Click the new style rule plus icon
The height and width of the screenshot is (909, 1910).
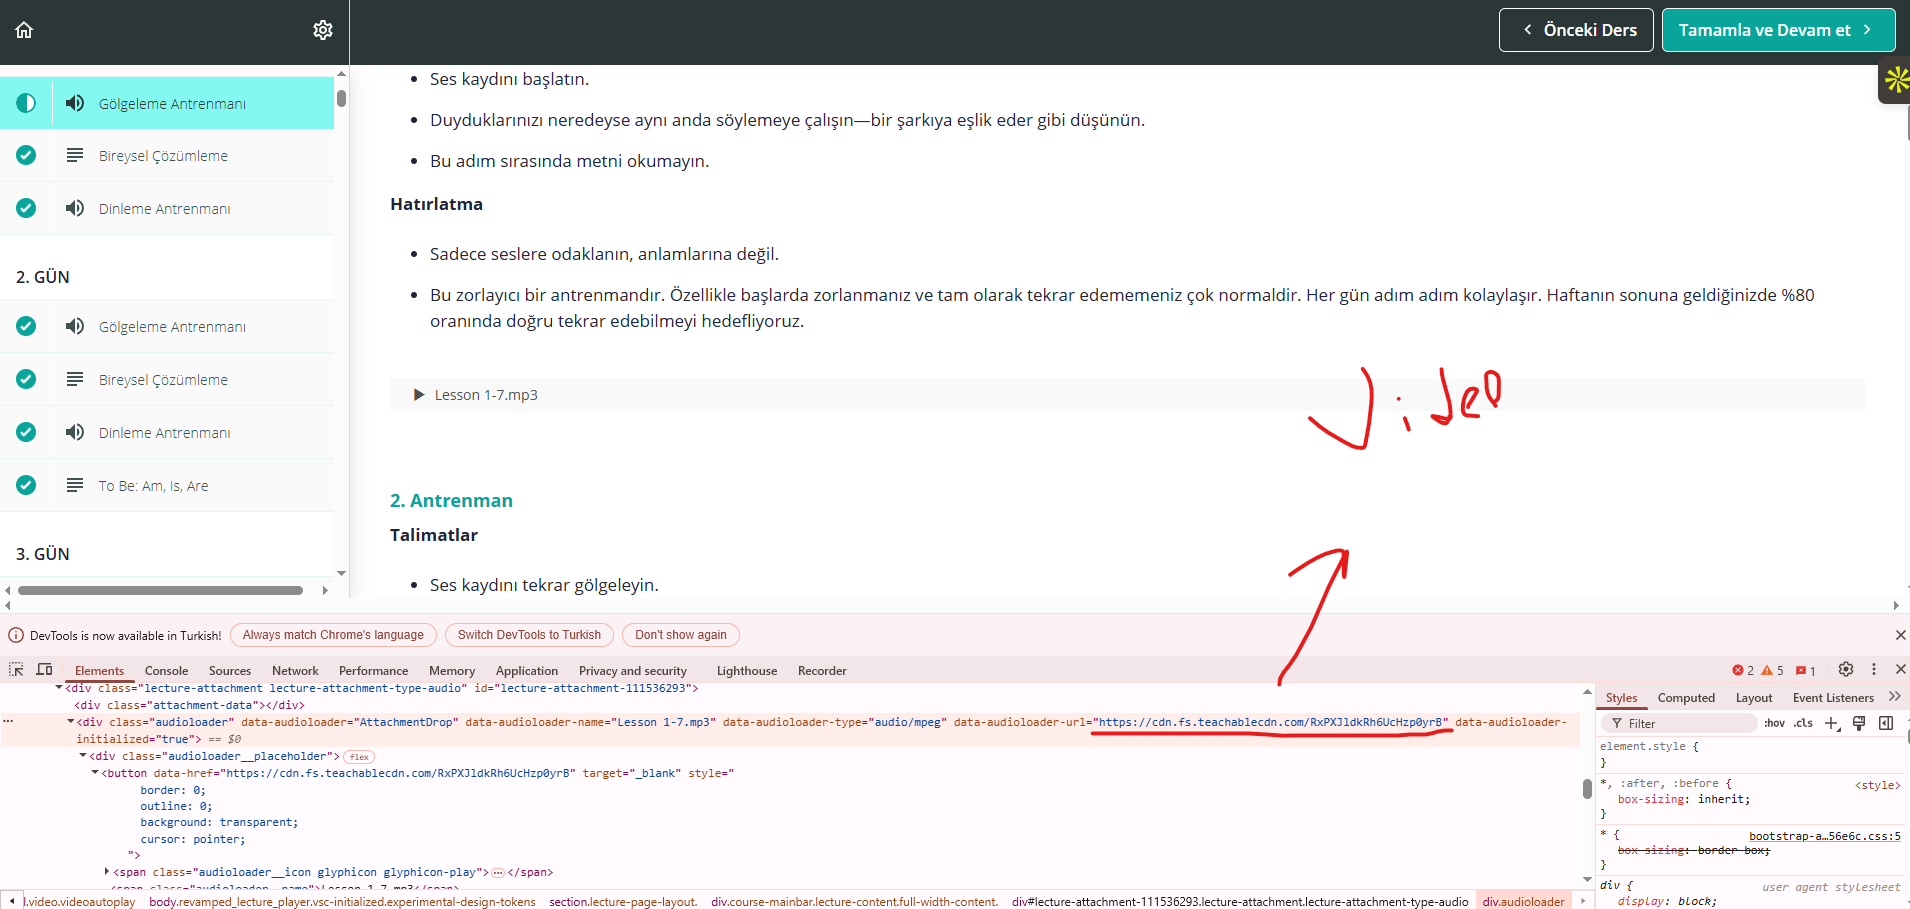click(x=1831, y=723)
